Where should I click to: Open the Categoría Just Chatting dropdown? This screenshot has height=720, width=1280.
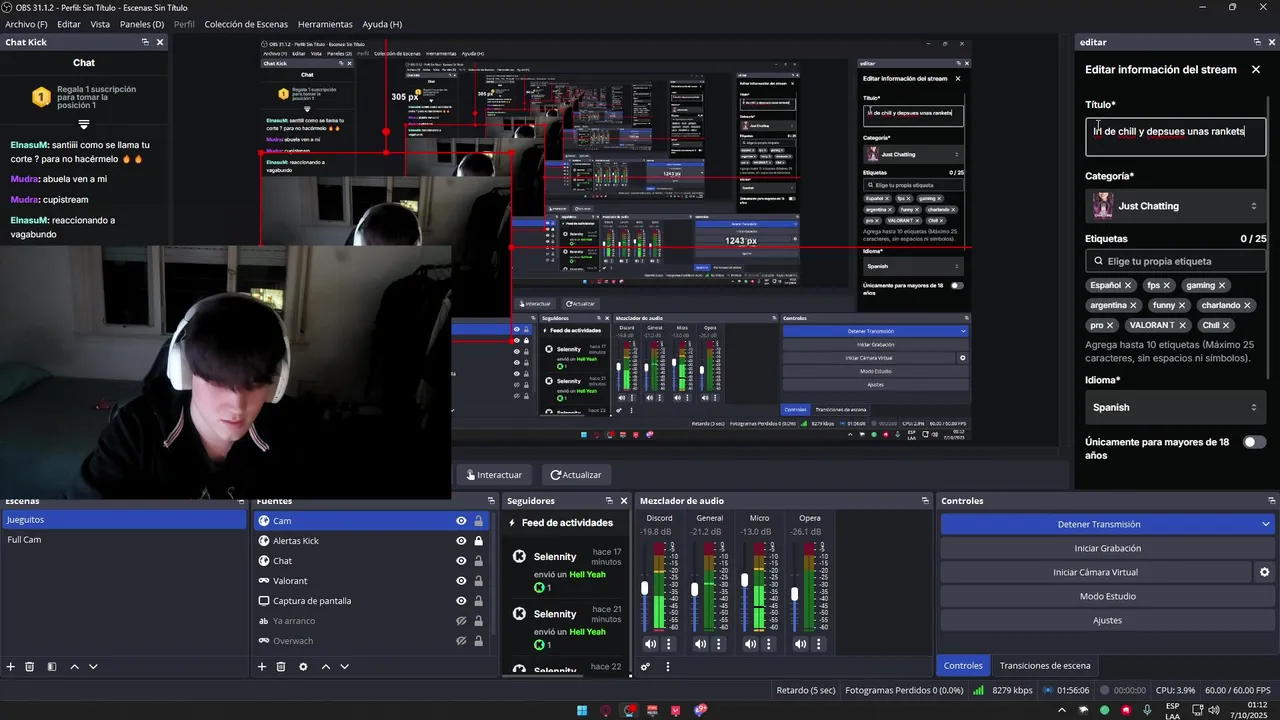[1175, 206]
